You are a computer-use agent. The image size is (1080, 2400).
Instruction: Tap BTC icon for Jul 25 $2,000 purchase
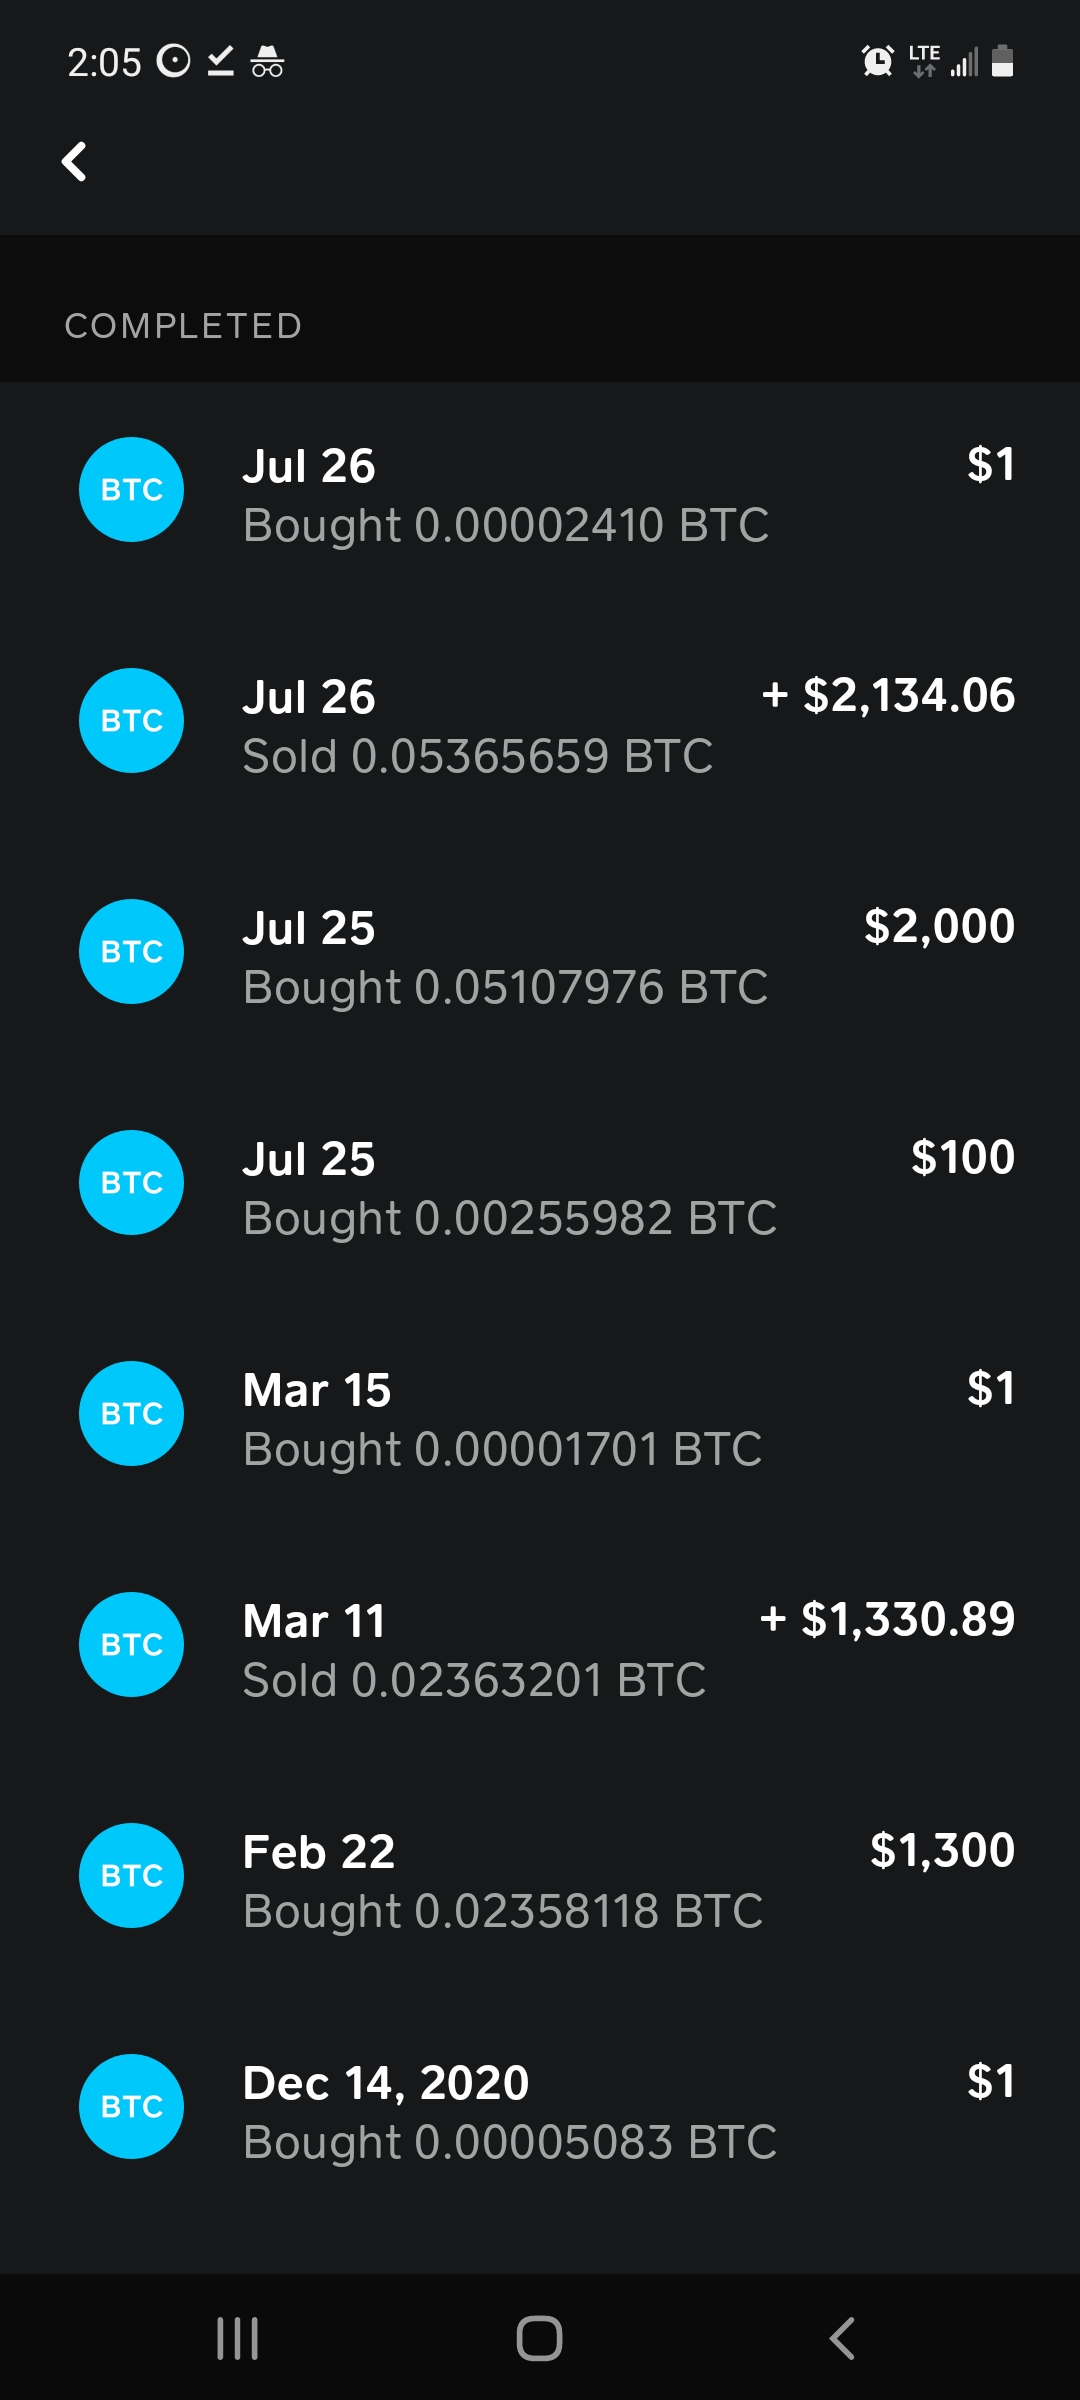(x=131, y=952)
